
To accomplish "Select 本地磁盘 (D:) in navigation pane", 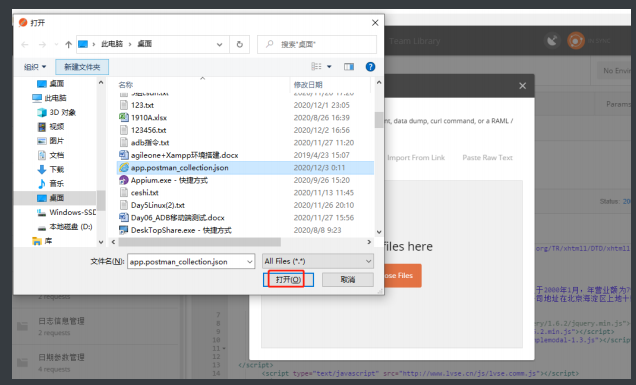I will point(65,227).
